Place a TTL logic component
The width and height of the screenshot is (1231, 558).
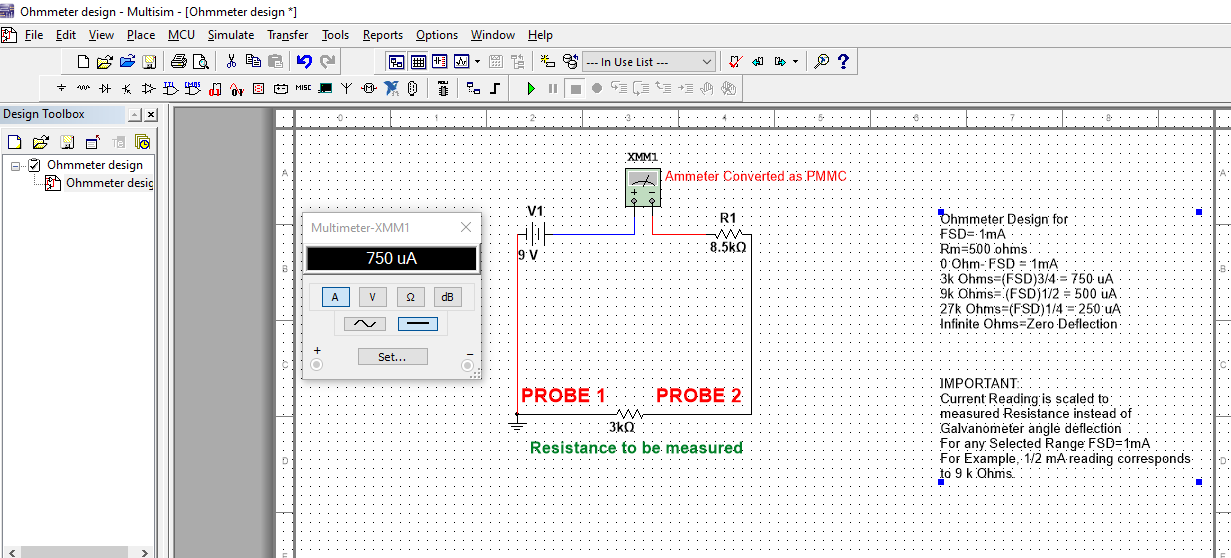[171, 89]
